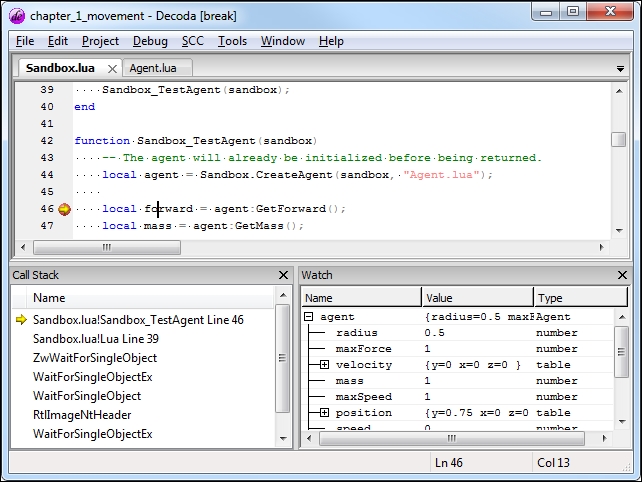Open the Help menu

coord(331,41)
